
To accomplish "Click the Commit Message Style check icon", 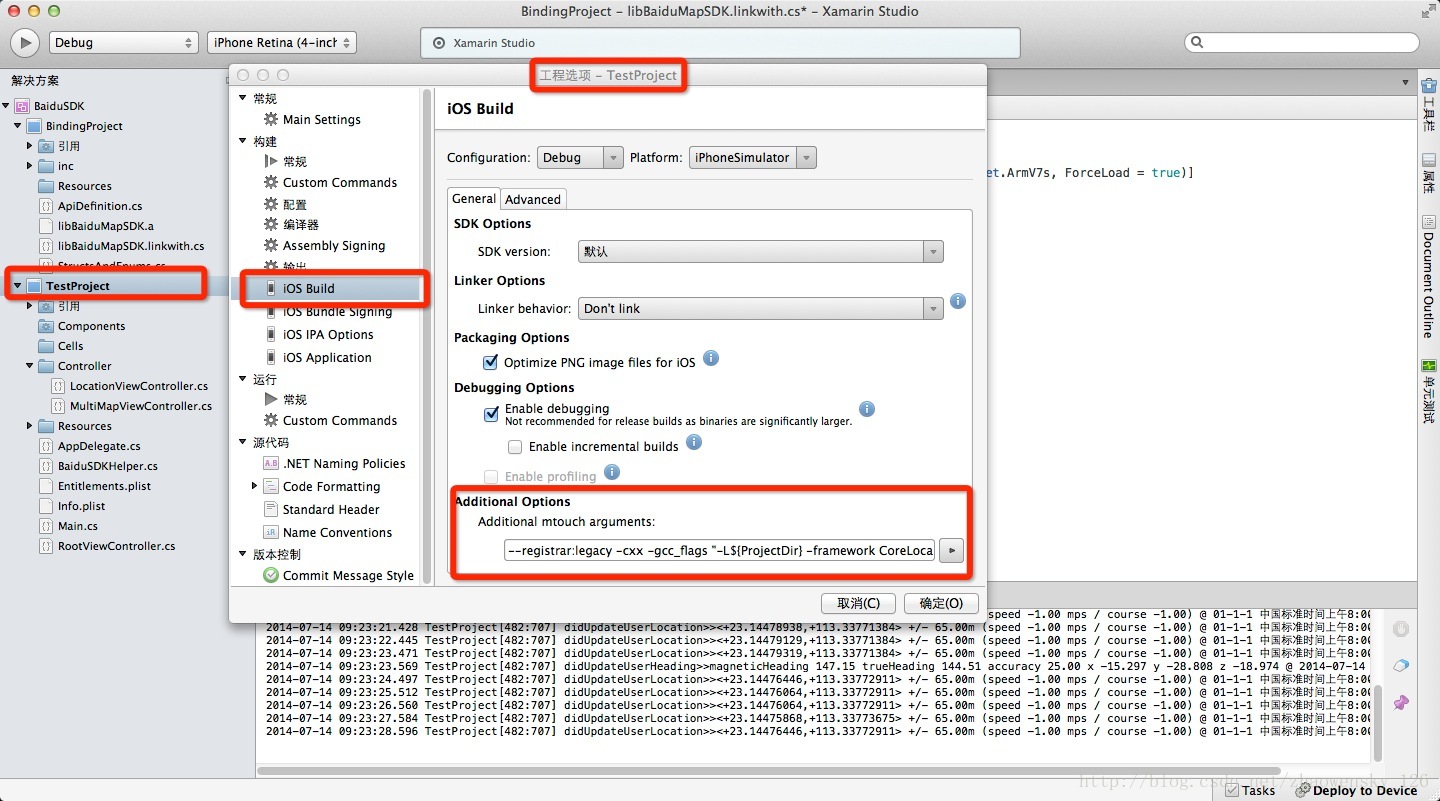I will 271,576.
